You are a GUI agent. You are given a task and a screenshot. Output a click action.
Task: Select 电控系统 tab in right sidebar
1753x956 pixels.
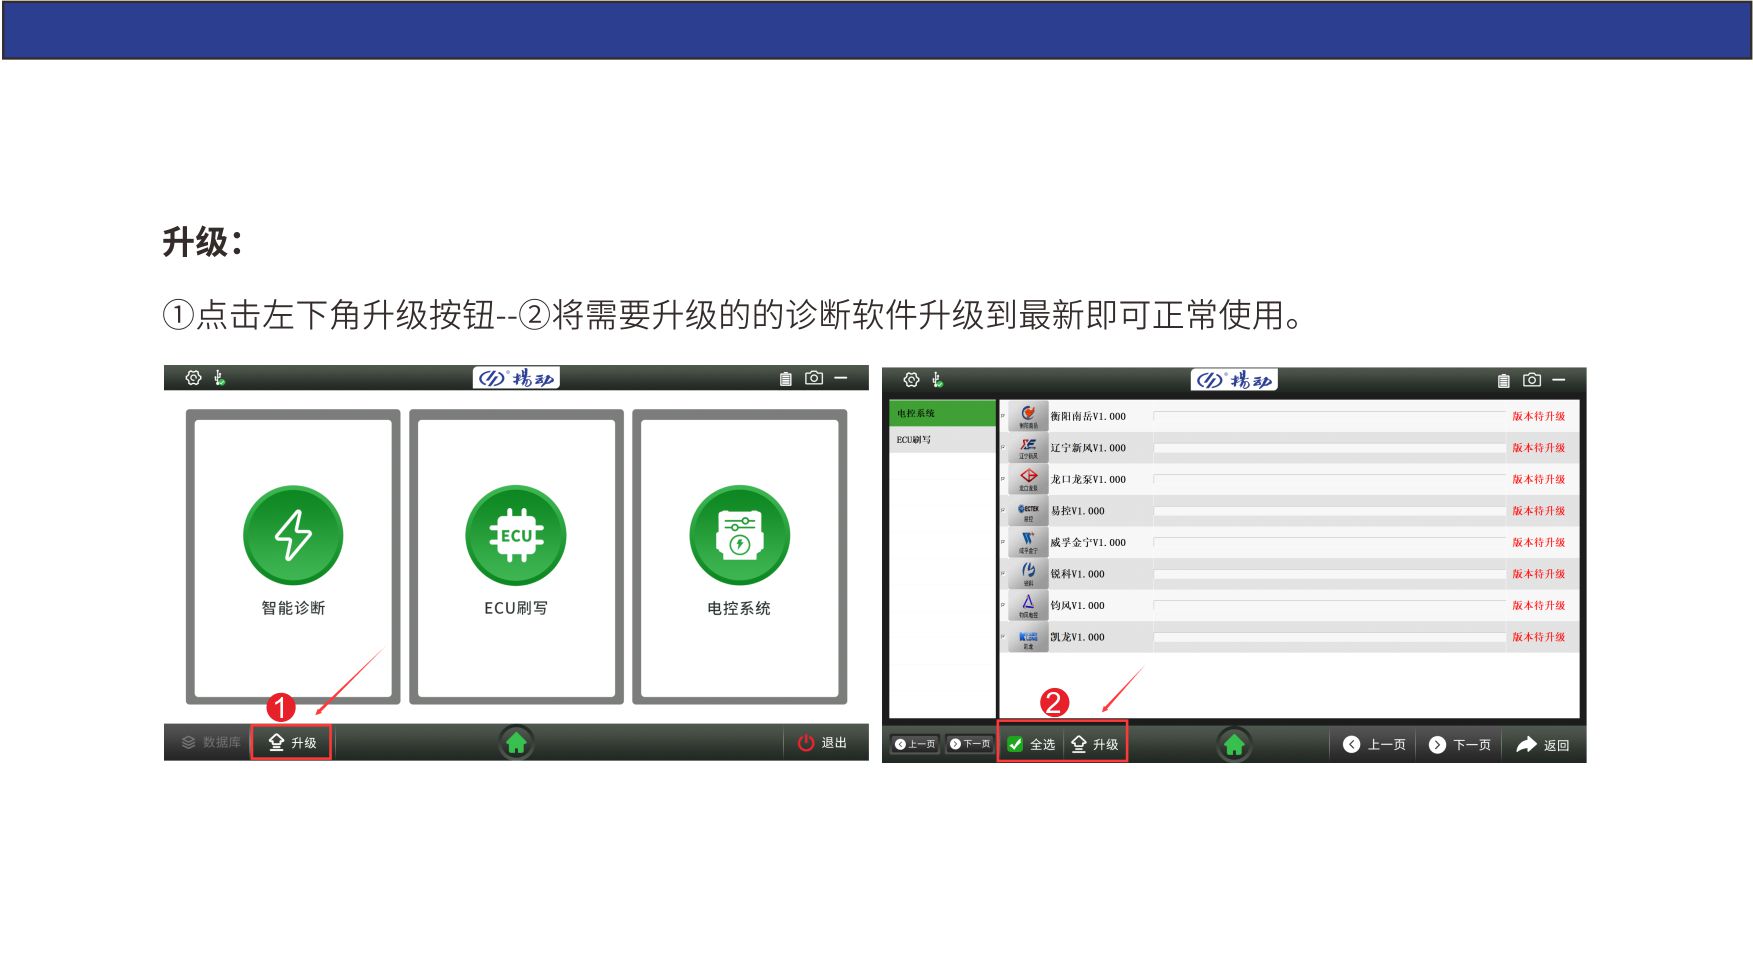point(941,413)
